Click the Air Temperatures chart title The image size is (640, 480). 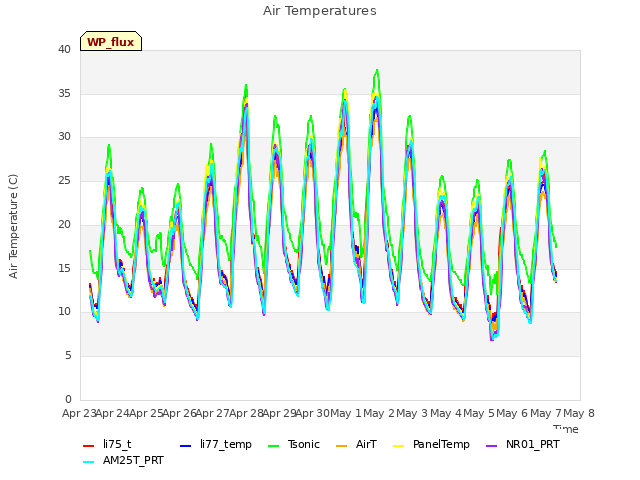point(320,11)
